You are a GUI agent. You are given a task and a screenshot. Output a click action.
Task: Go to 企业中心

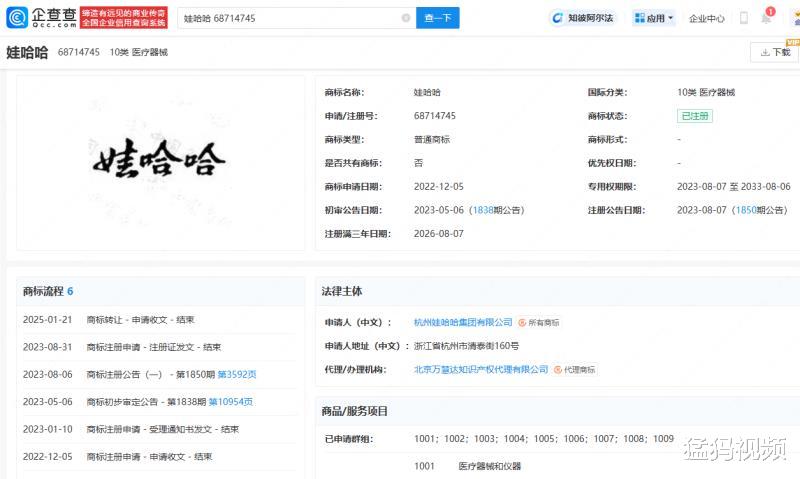pos(707,18)
